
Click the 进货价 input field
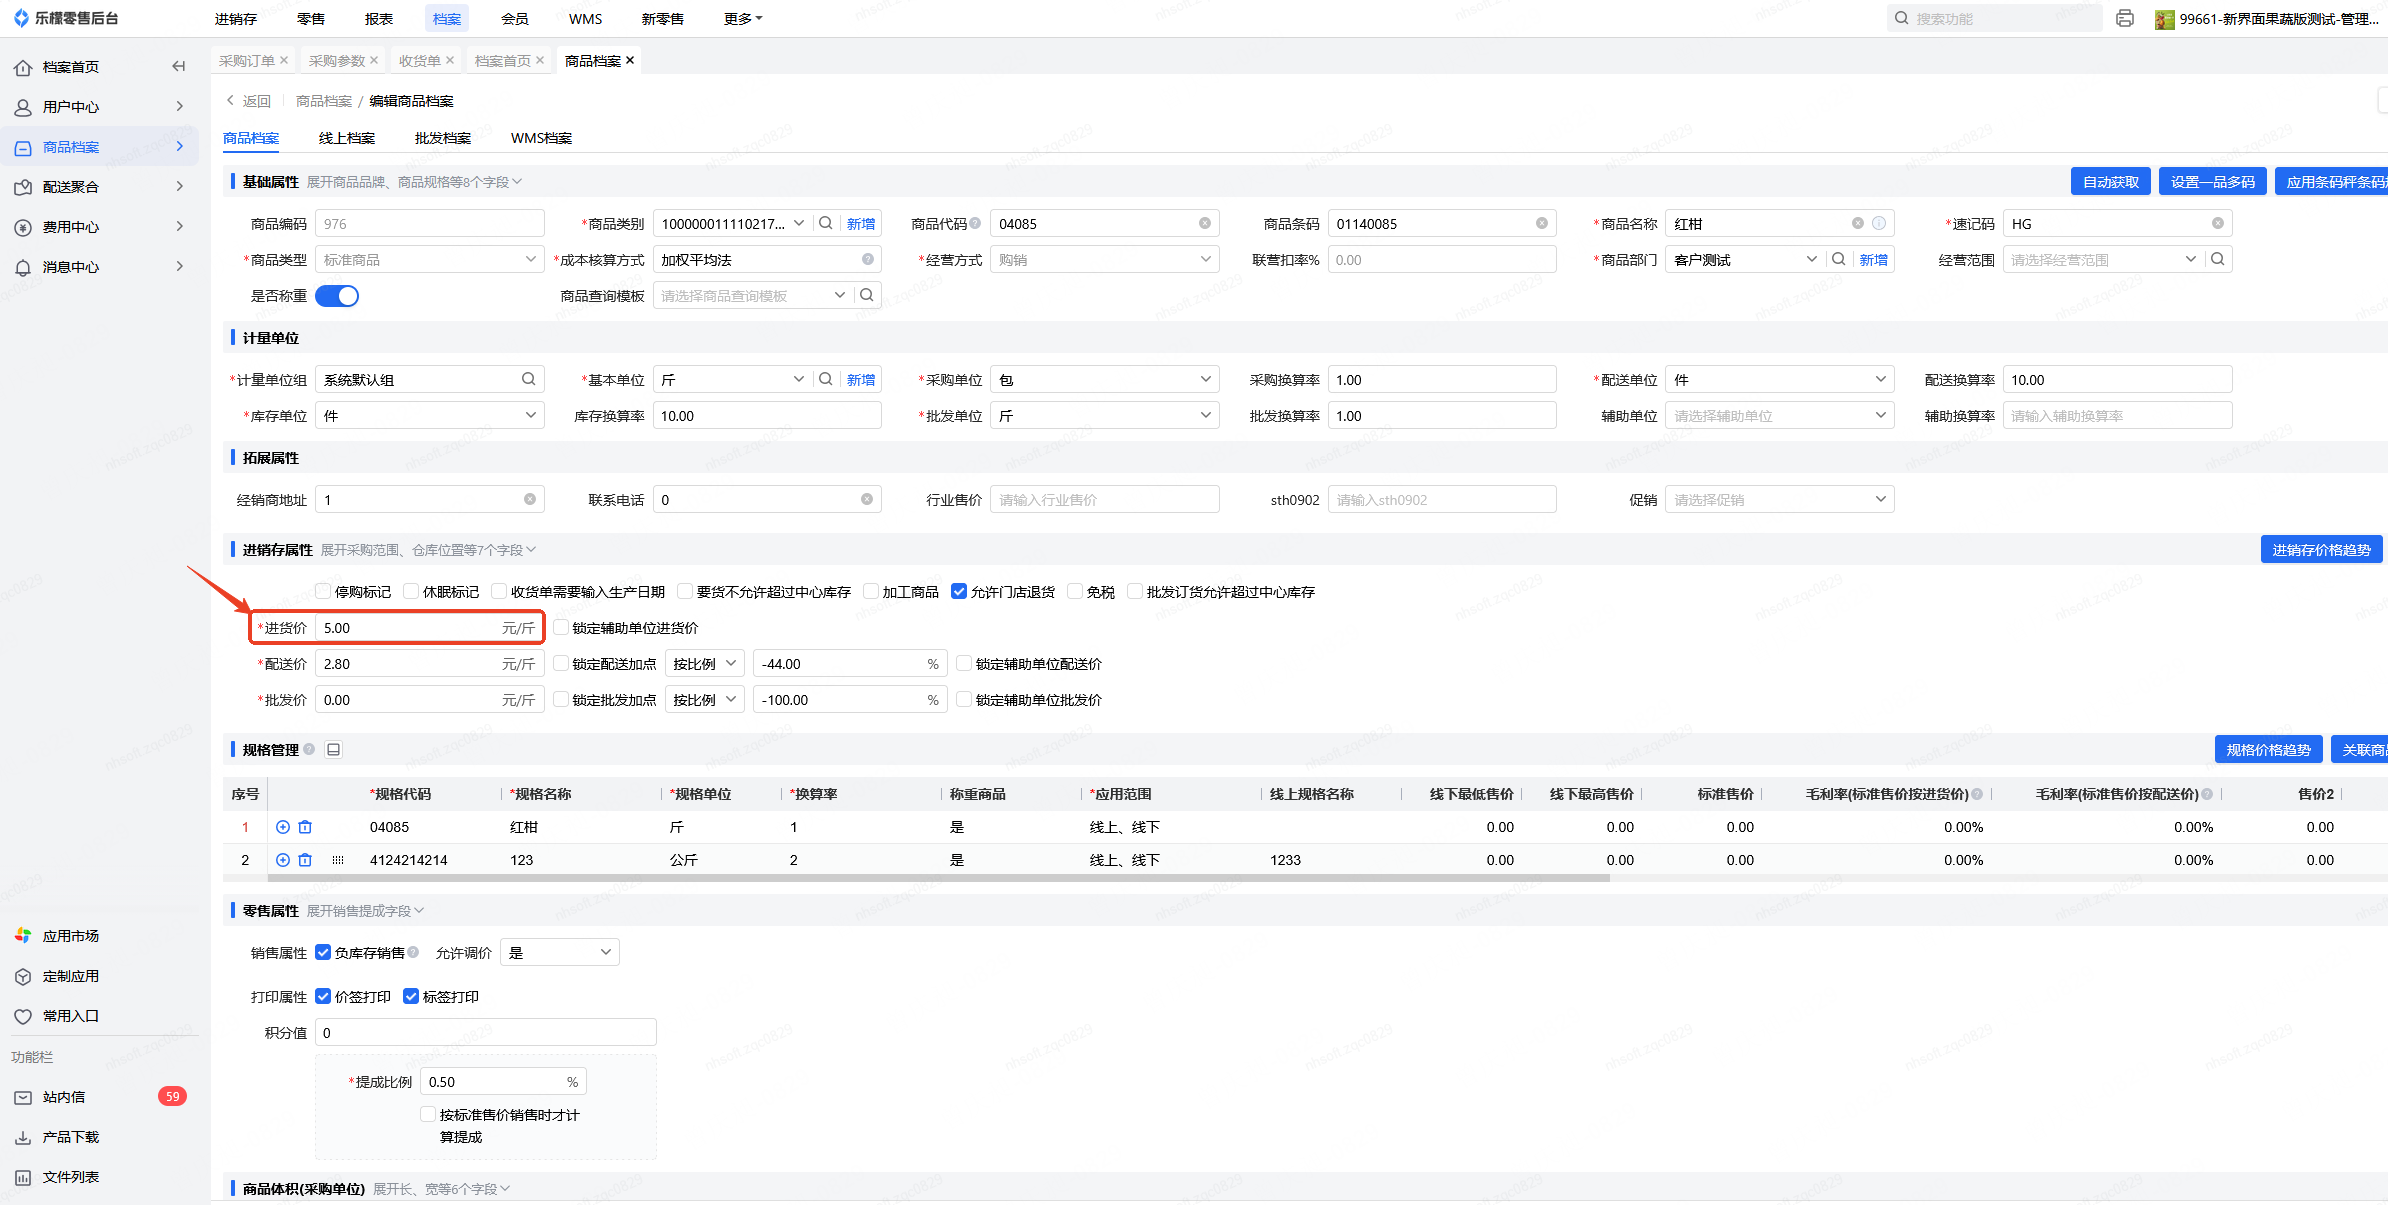point(410,628)
